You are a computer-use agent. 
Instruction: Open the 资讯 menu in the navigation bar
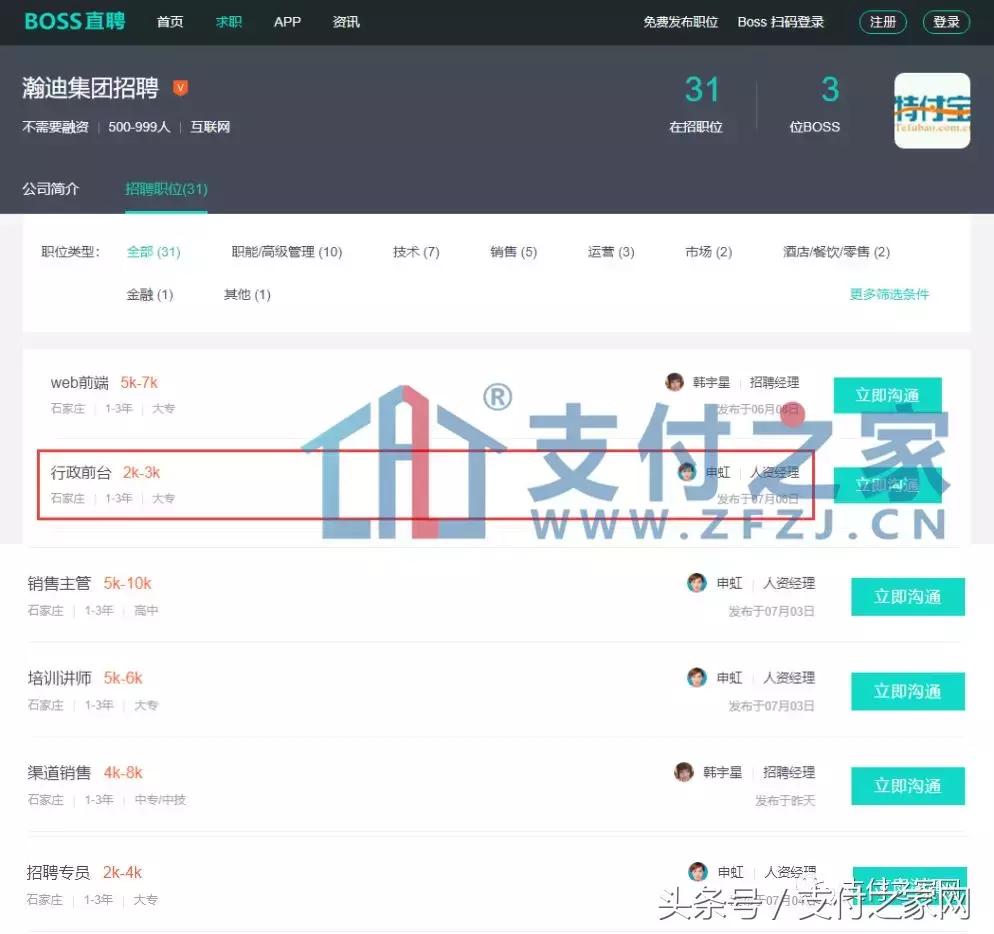tap(346, 21)
